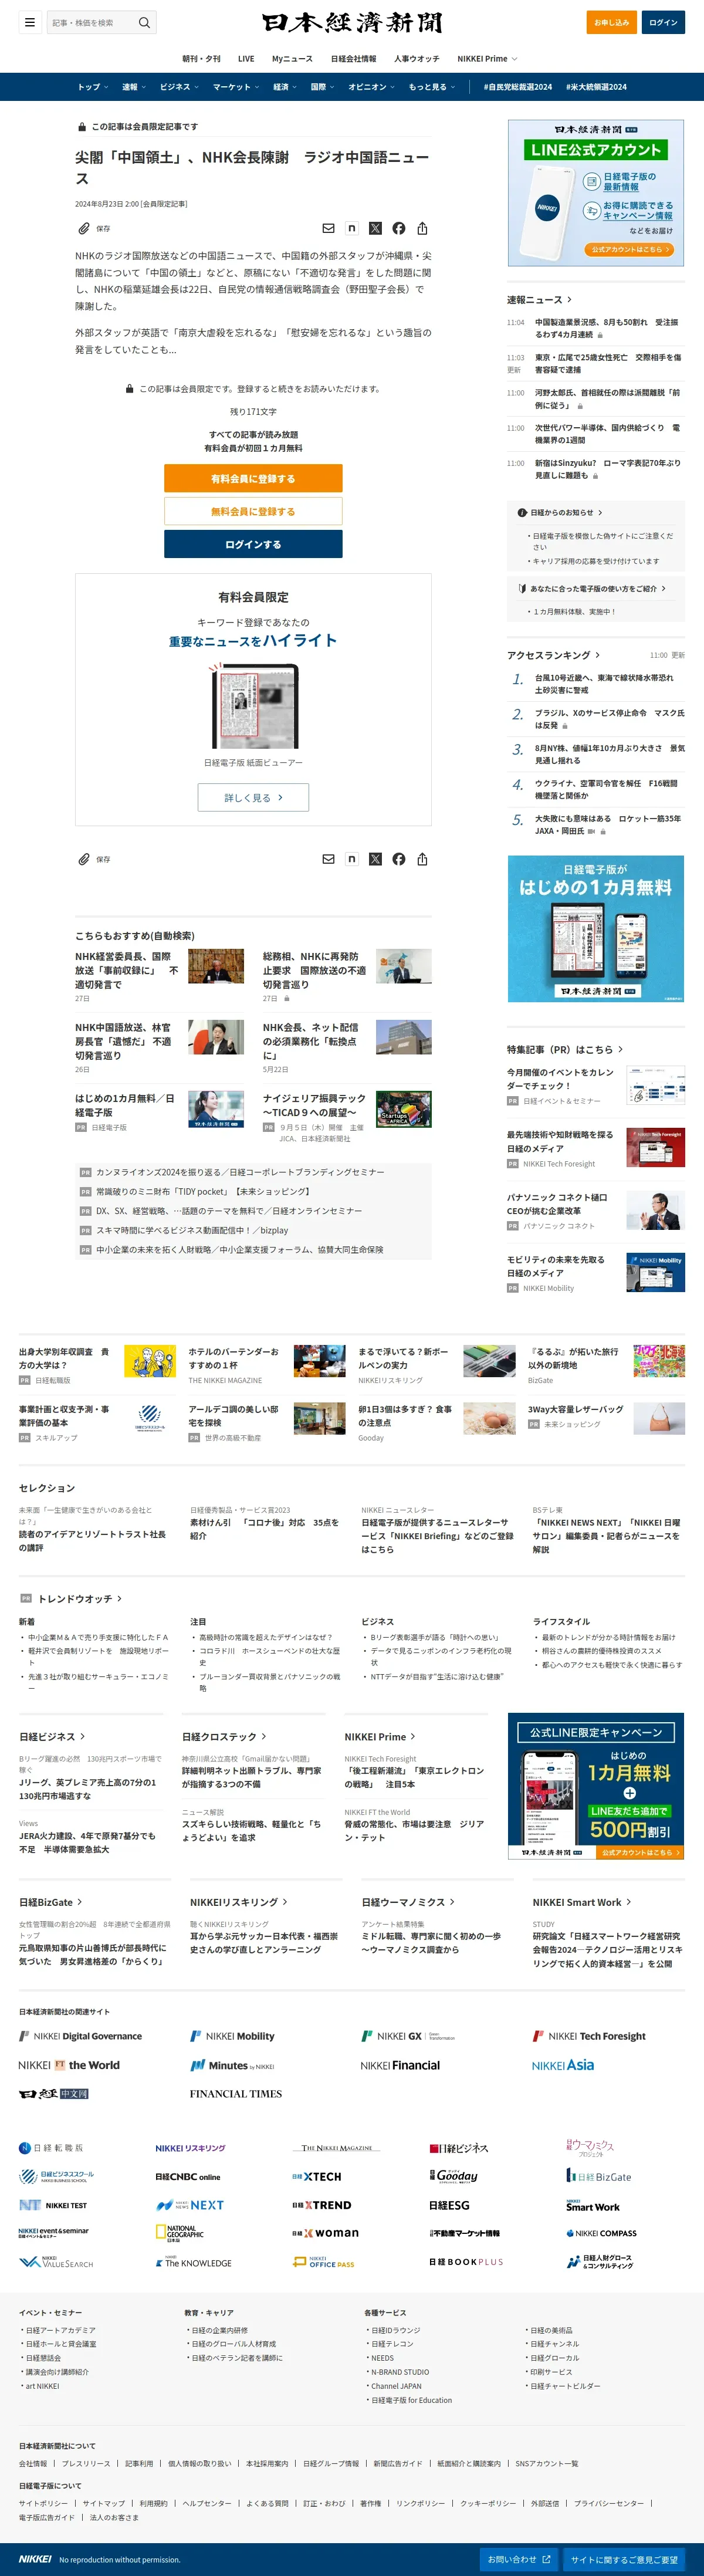Open LINE公式アカウント banner ad
Image resolution: width=704 pixels, height=2576 pixels.
pyautogui.click(x=596, y=193)
